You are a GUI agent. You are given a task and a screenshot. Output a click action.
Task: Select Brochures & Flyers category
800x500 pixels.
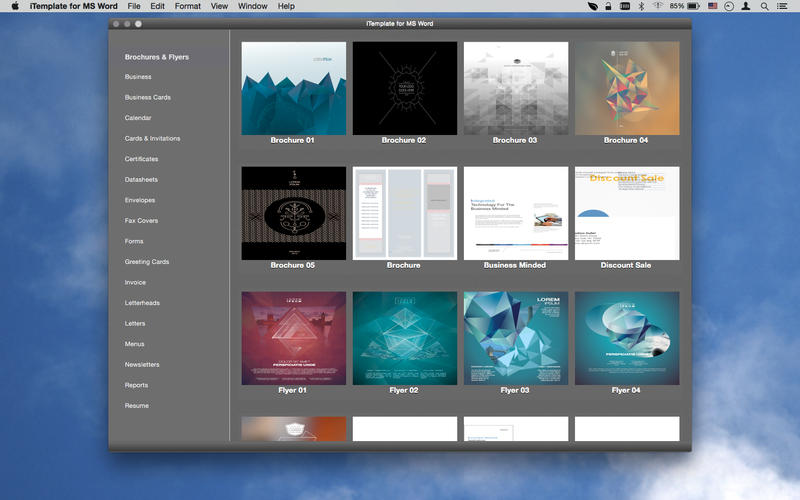click(x=157, y=57)
